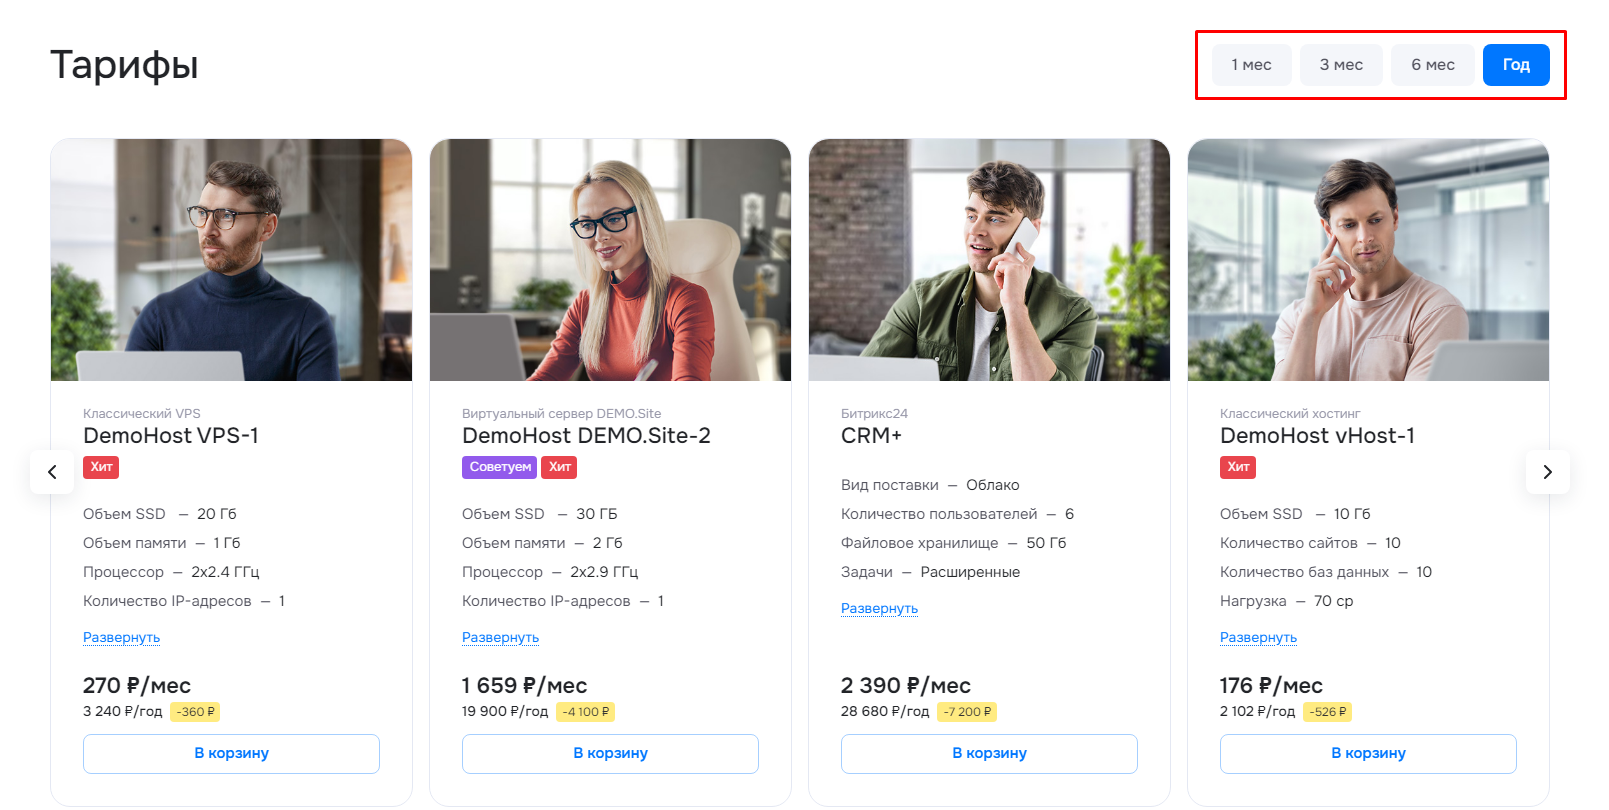This screenshot has height=810, width=1609.
Task: Select the 1 мес billing period
Action: pyautogui.click(x=1251, y=65)
